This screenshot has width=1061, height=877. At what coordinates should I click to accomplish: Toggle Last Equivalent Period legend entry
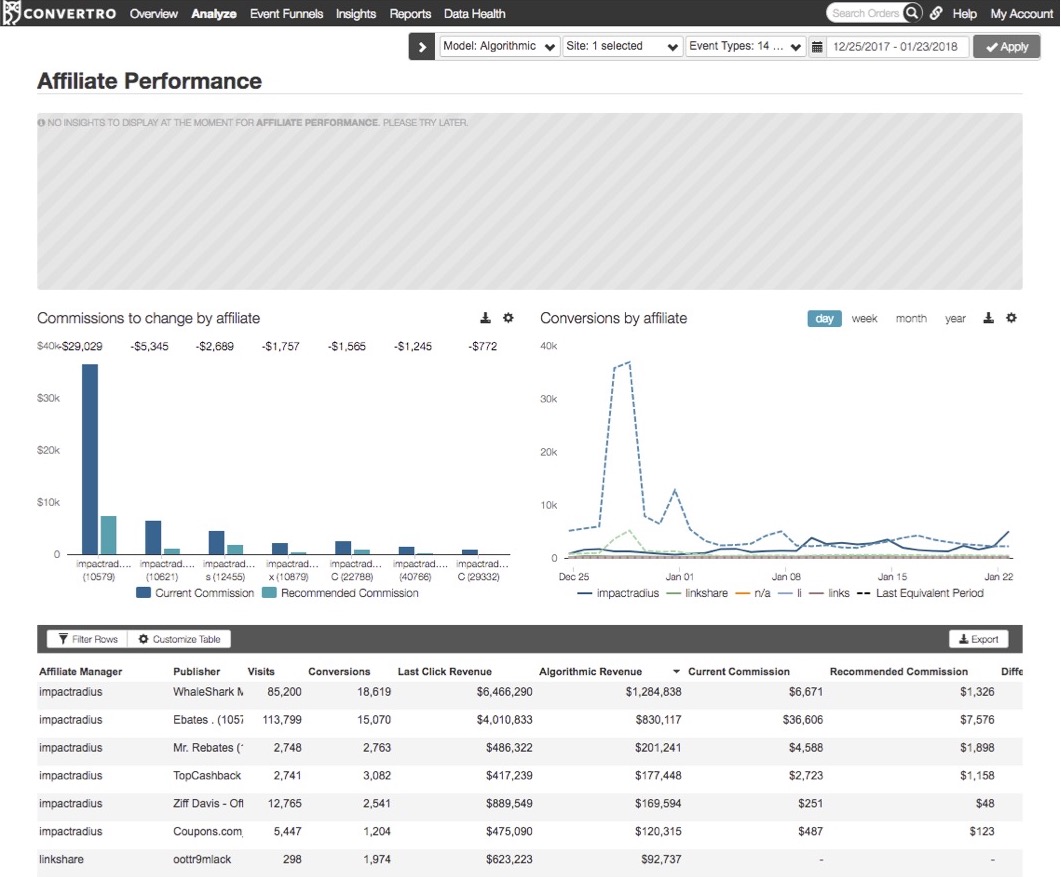point(920,593)
